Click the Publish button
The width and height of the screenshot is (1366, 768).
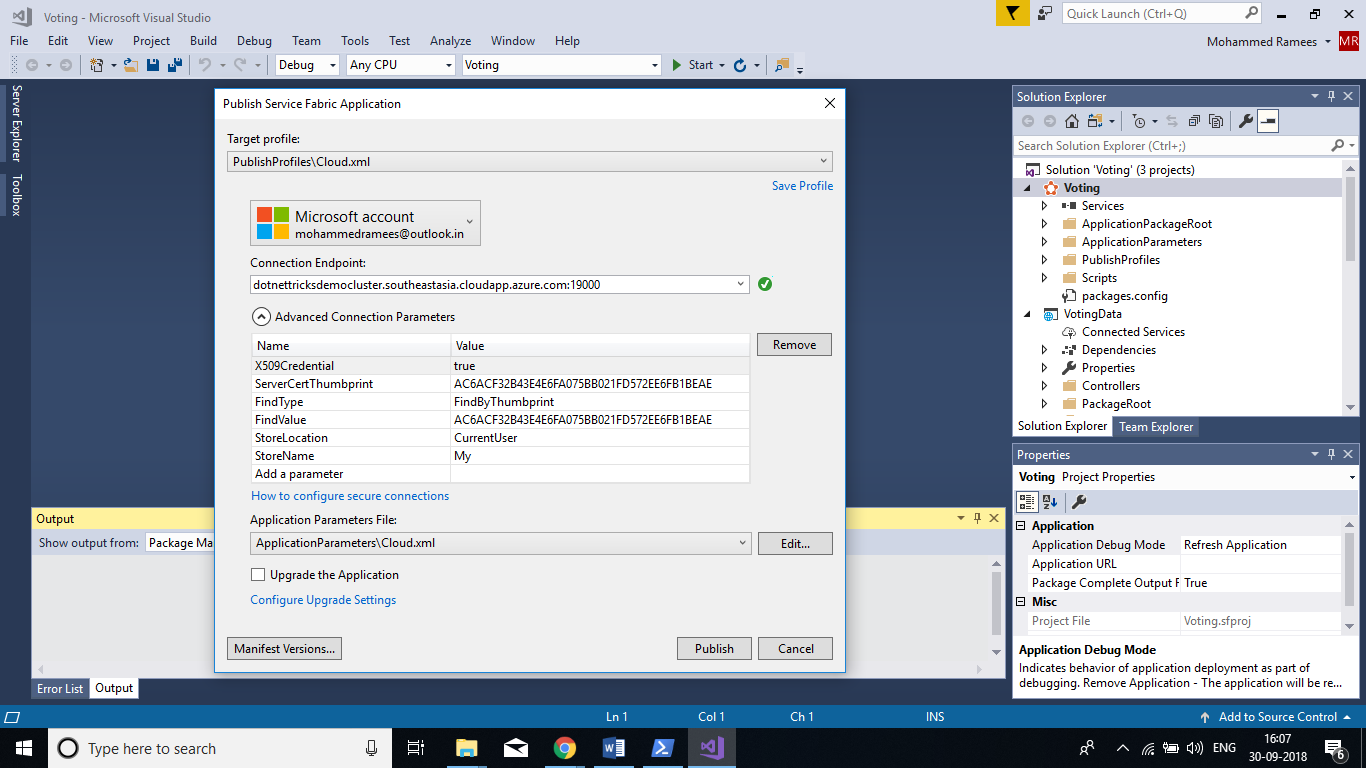714,649
